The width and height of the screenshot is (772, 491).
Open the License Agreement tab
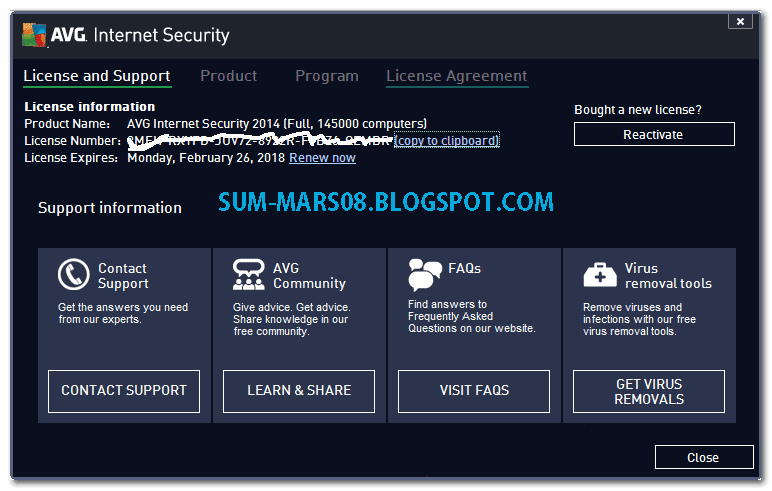click(x=456, y=76)
